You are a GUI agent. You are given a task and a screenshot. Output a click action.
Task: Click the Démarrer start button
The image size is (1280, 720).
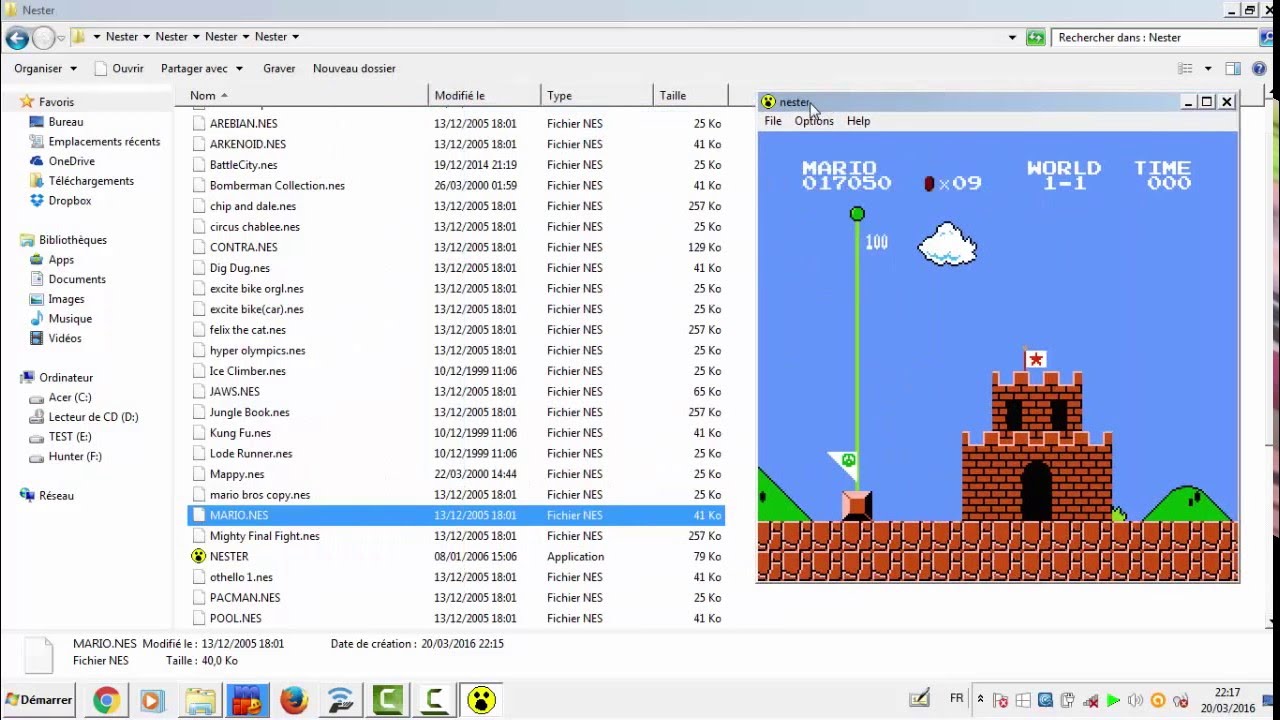(40, 700)
